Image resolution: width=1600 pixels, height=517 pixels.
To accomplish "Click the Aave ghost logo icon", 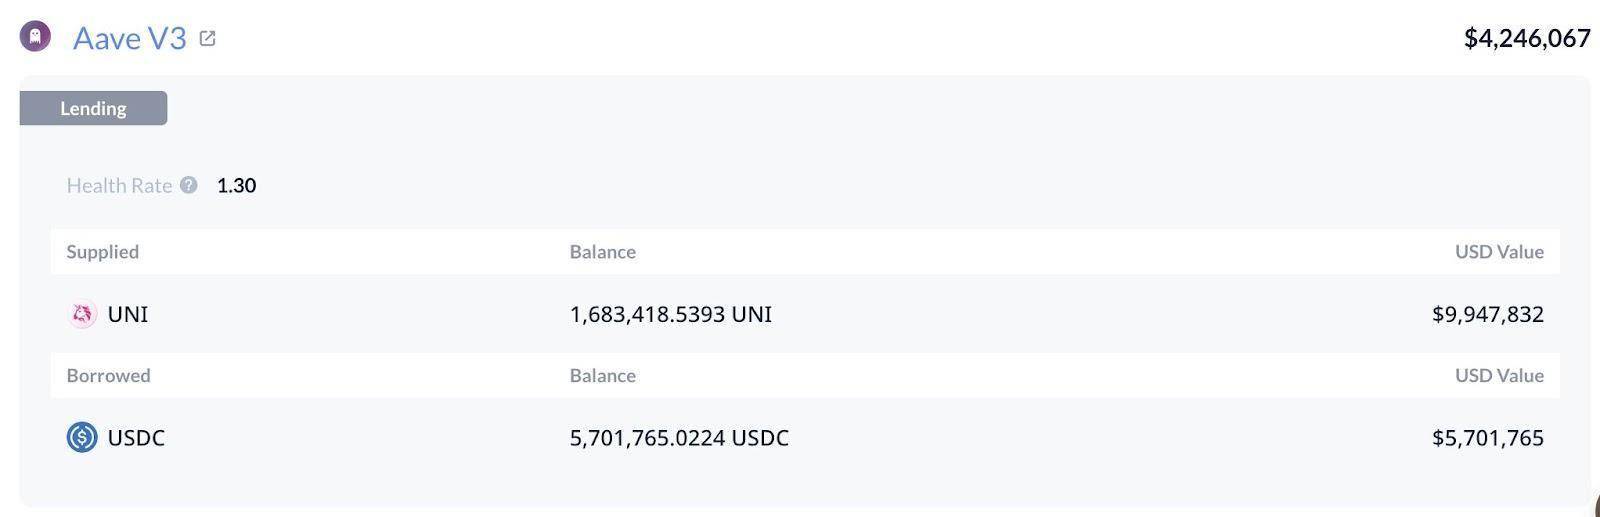I will click(35, 37).
